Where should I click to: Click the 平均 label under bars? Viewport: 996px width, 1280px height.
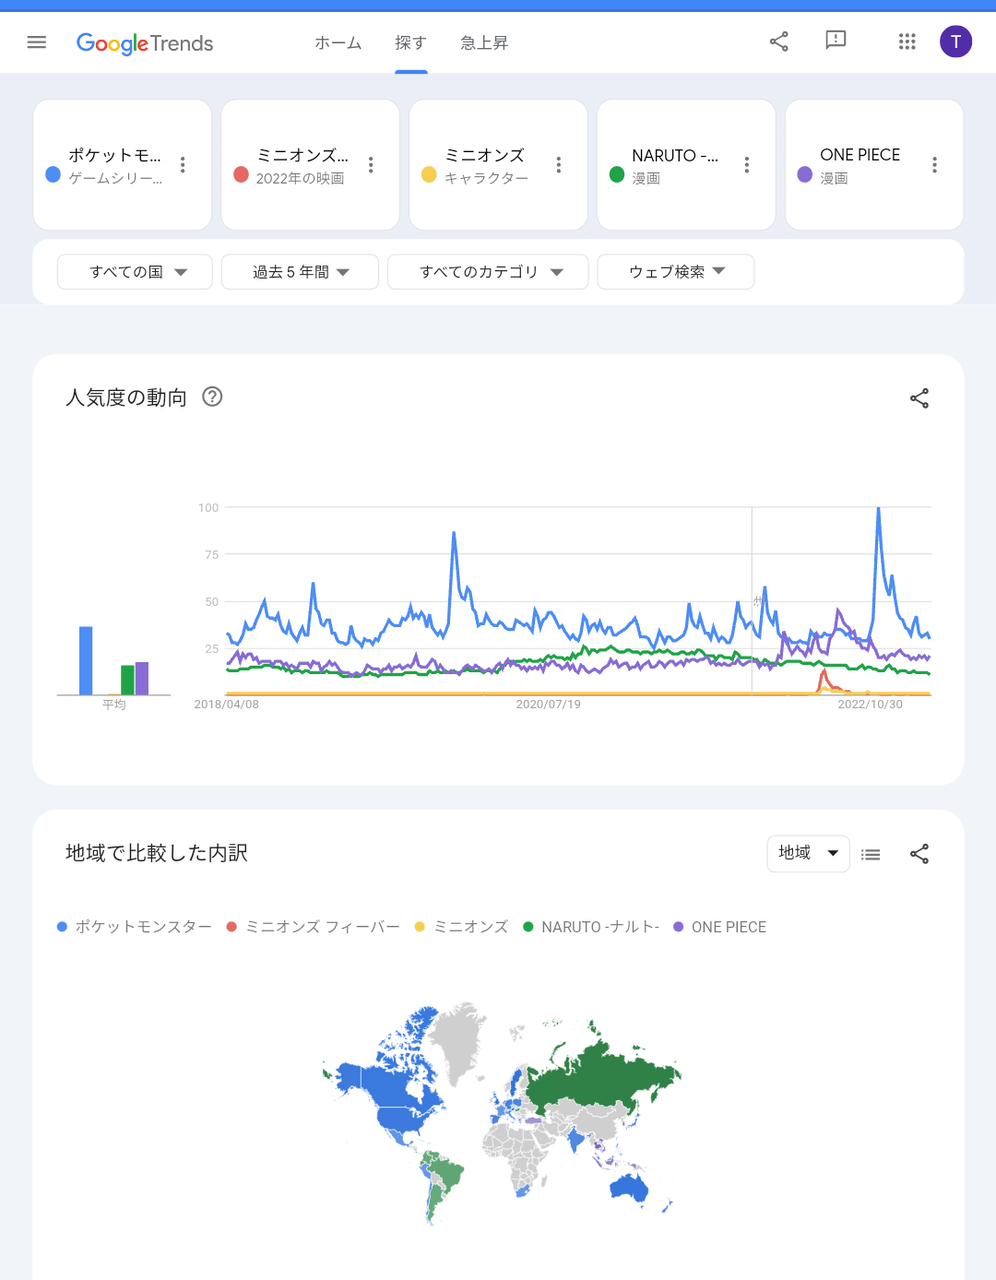coord(114,704)
